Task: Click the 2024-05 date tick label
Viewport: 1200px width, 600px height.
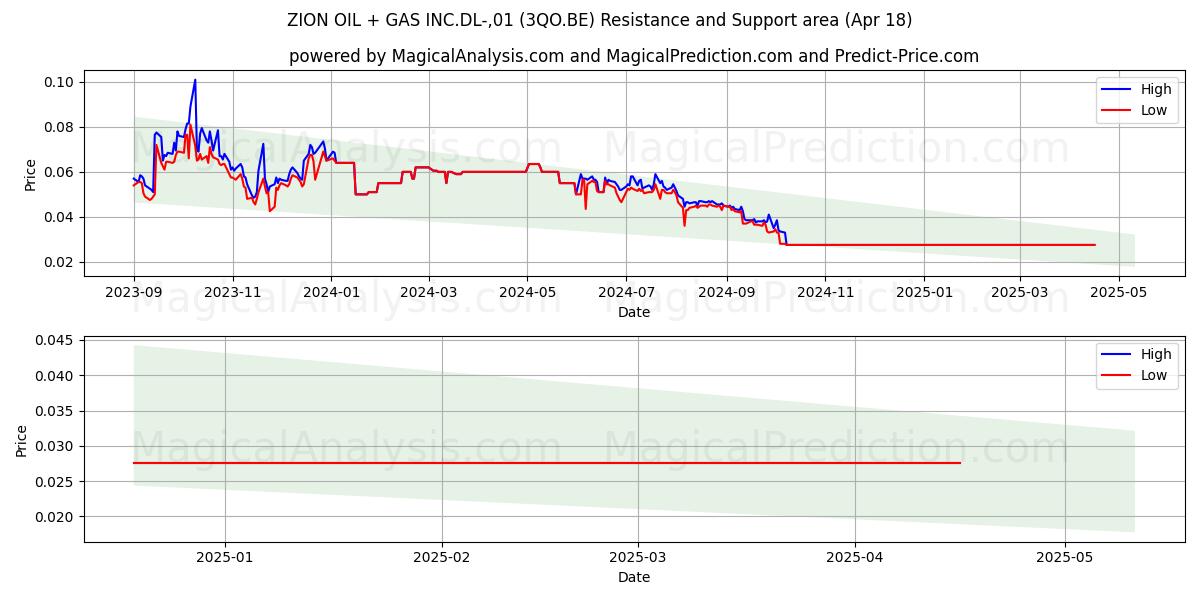Action: [527, 291]
